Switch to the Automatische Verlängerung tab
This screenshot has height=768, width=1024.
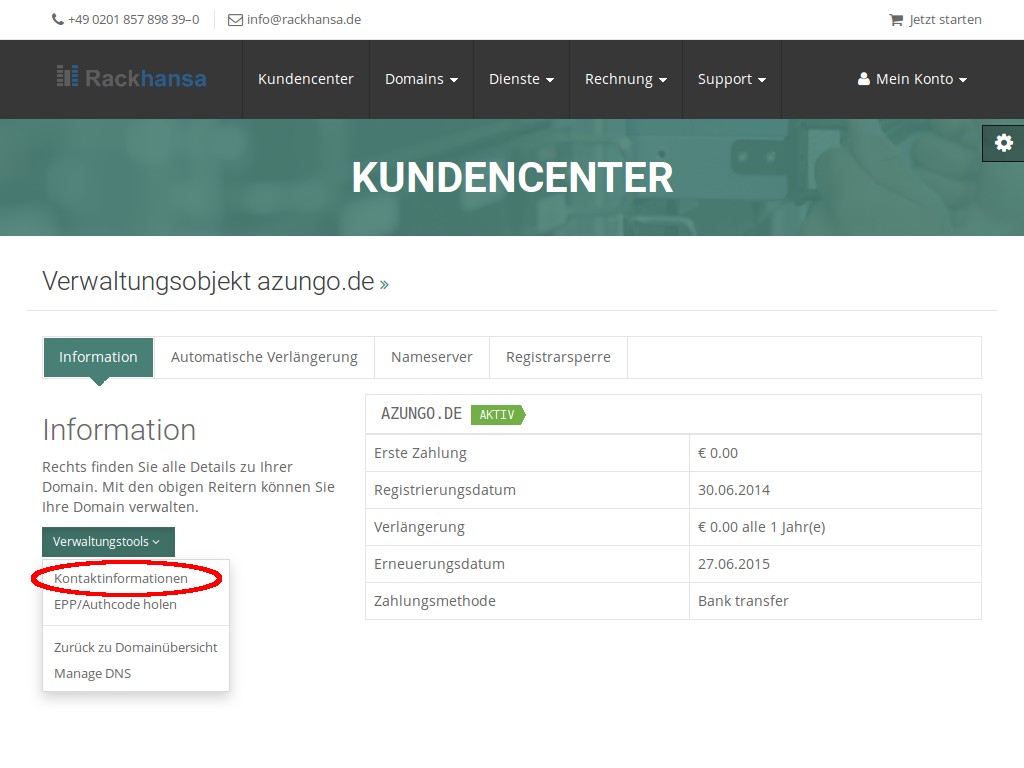264,357
